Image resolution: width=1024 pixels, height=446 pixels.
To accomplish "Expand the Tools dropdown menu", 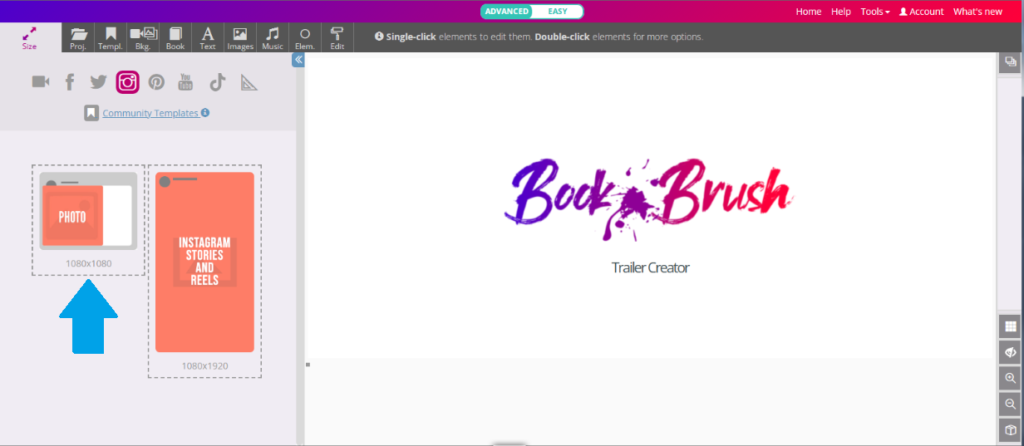I will click(x=875, y=12).
